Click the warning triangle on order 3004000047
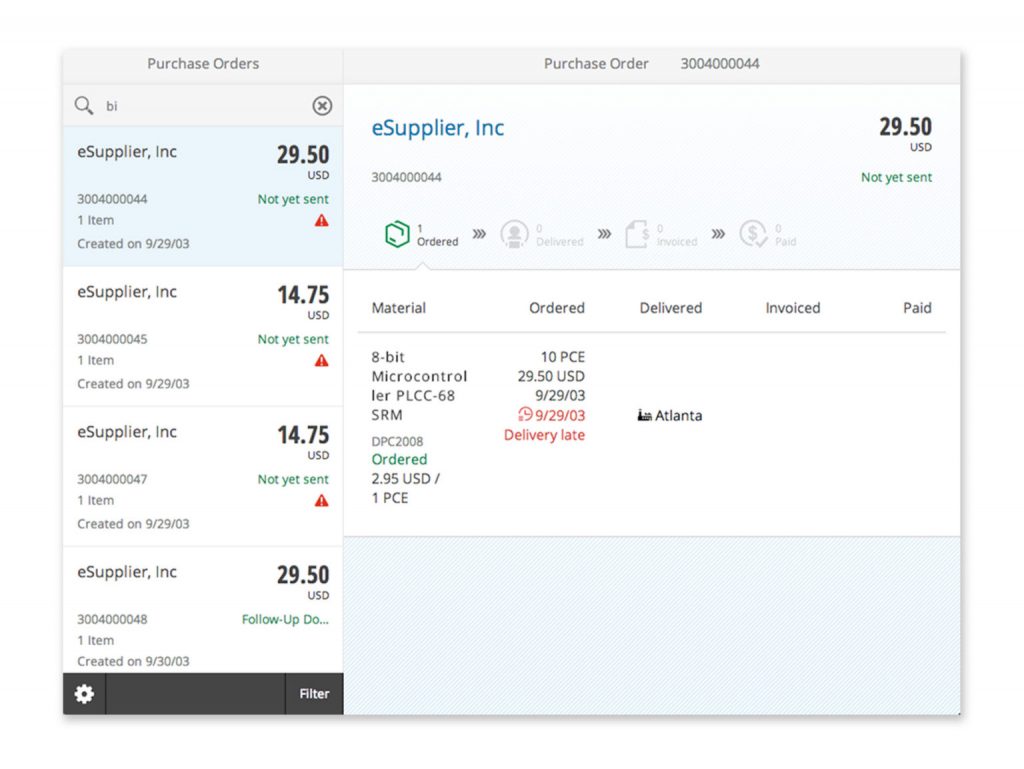 (321, 502)
